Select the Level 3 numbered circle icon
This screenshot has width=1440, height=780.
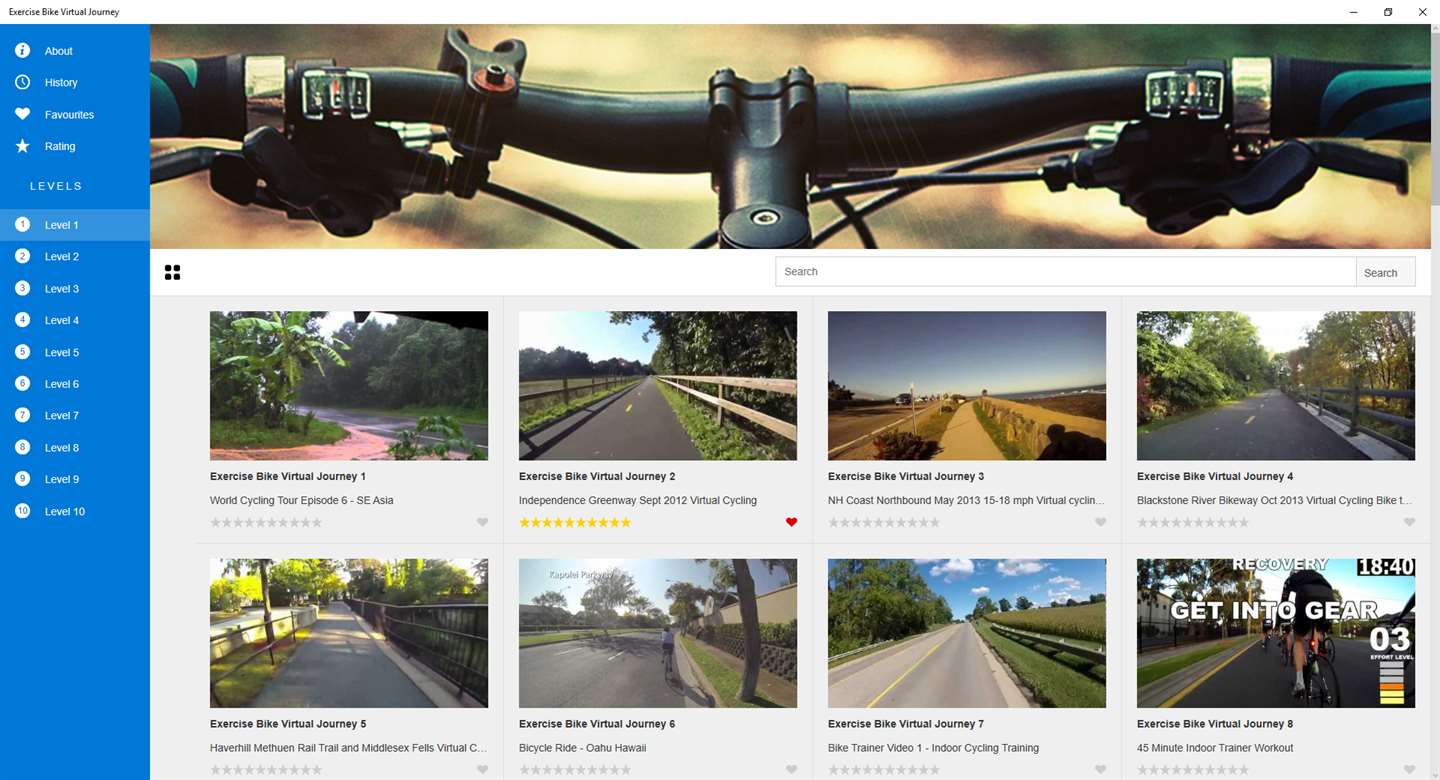tap(22, 288)
